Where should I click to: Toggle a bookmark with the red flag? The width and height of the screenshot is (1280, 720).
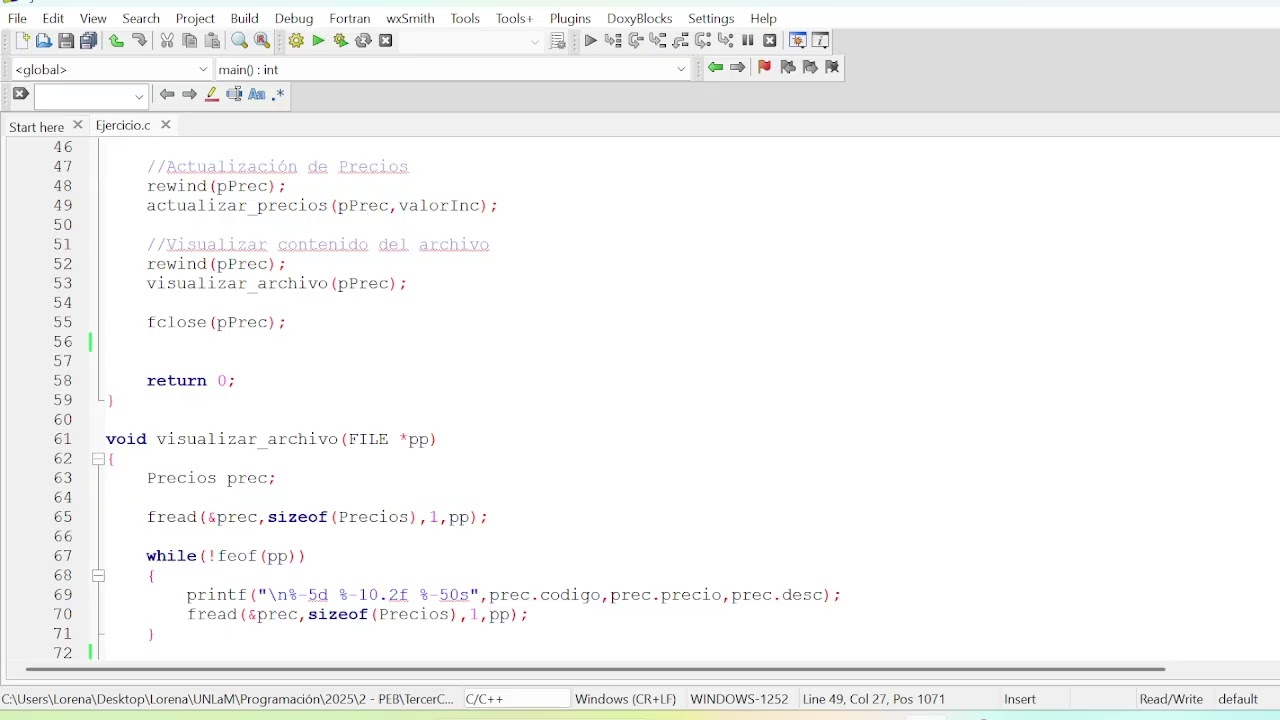point(764,67)
